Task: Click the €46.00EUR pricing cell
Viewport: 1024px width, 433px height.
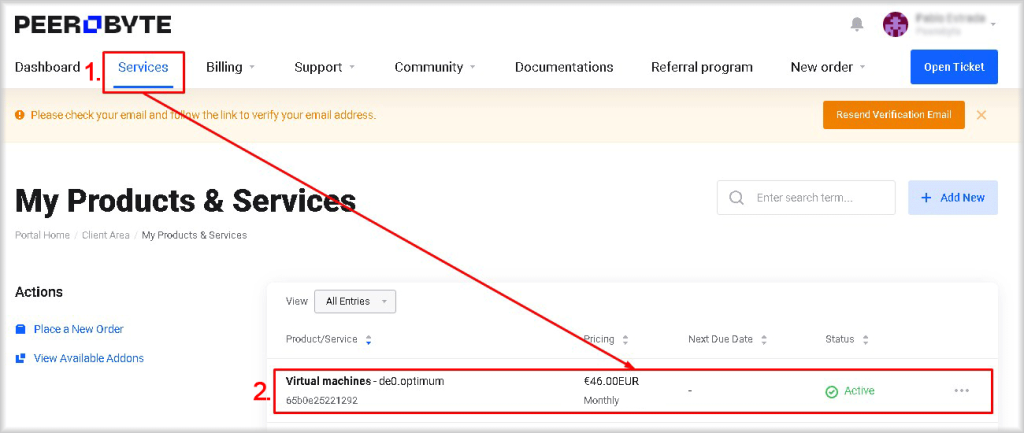Action: [611, 381]
